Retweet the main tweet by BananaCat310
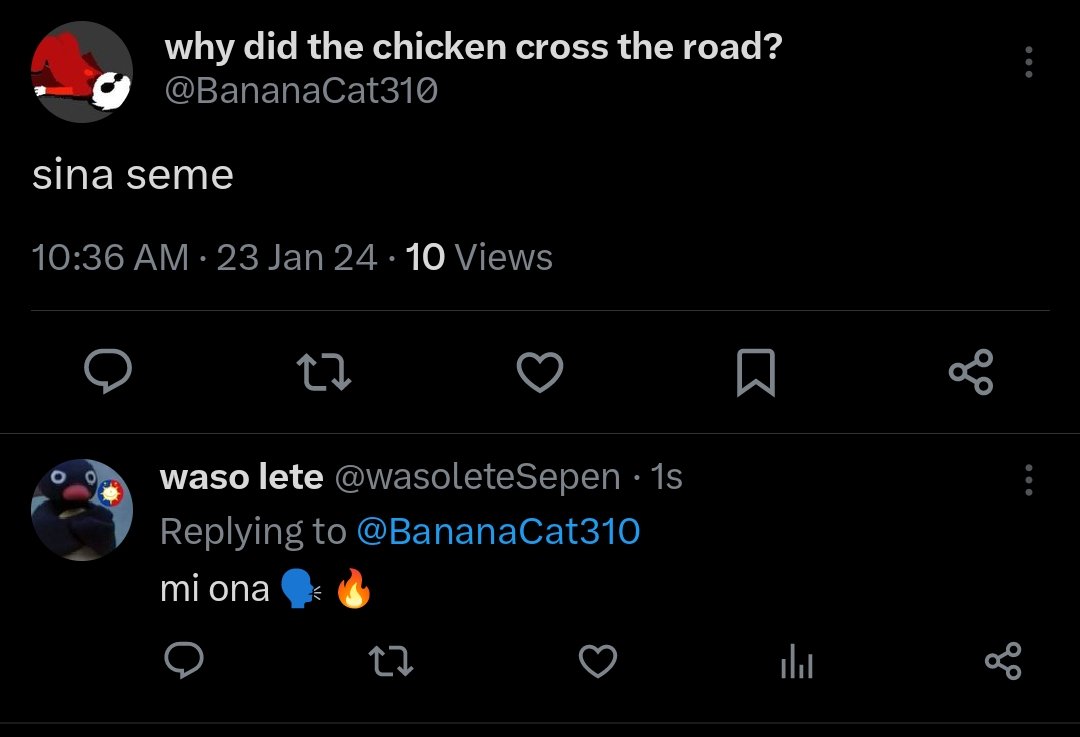The width and height of the screenshot is (1080, 737). [324, 372]
